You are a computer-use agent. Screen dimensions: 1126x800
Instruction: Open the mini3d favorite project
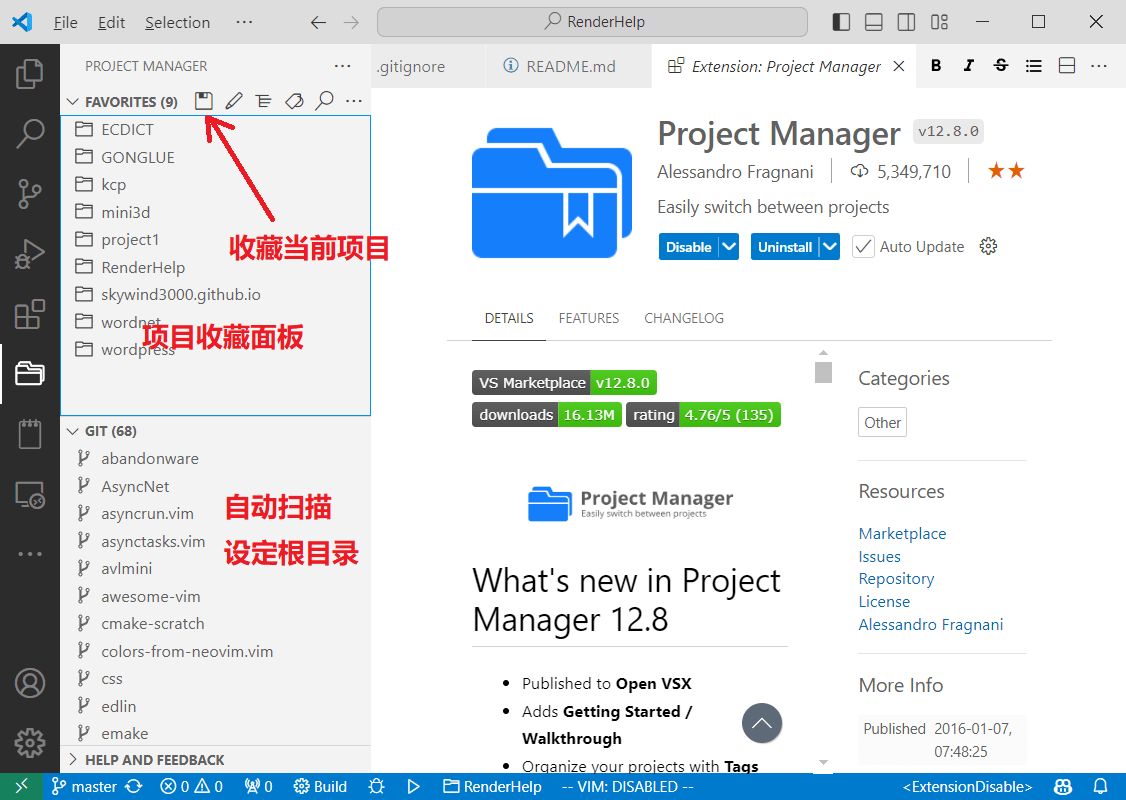[215, 212]
